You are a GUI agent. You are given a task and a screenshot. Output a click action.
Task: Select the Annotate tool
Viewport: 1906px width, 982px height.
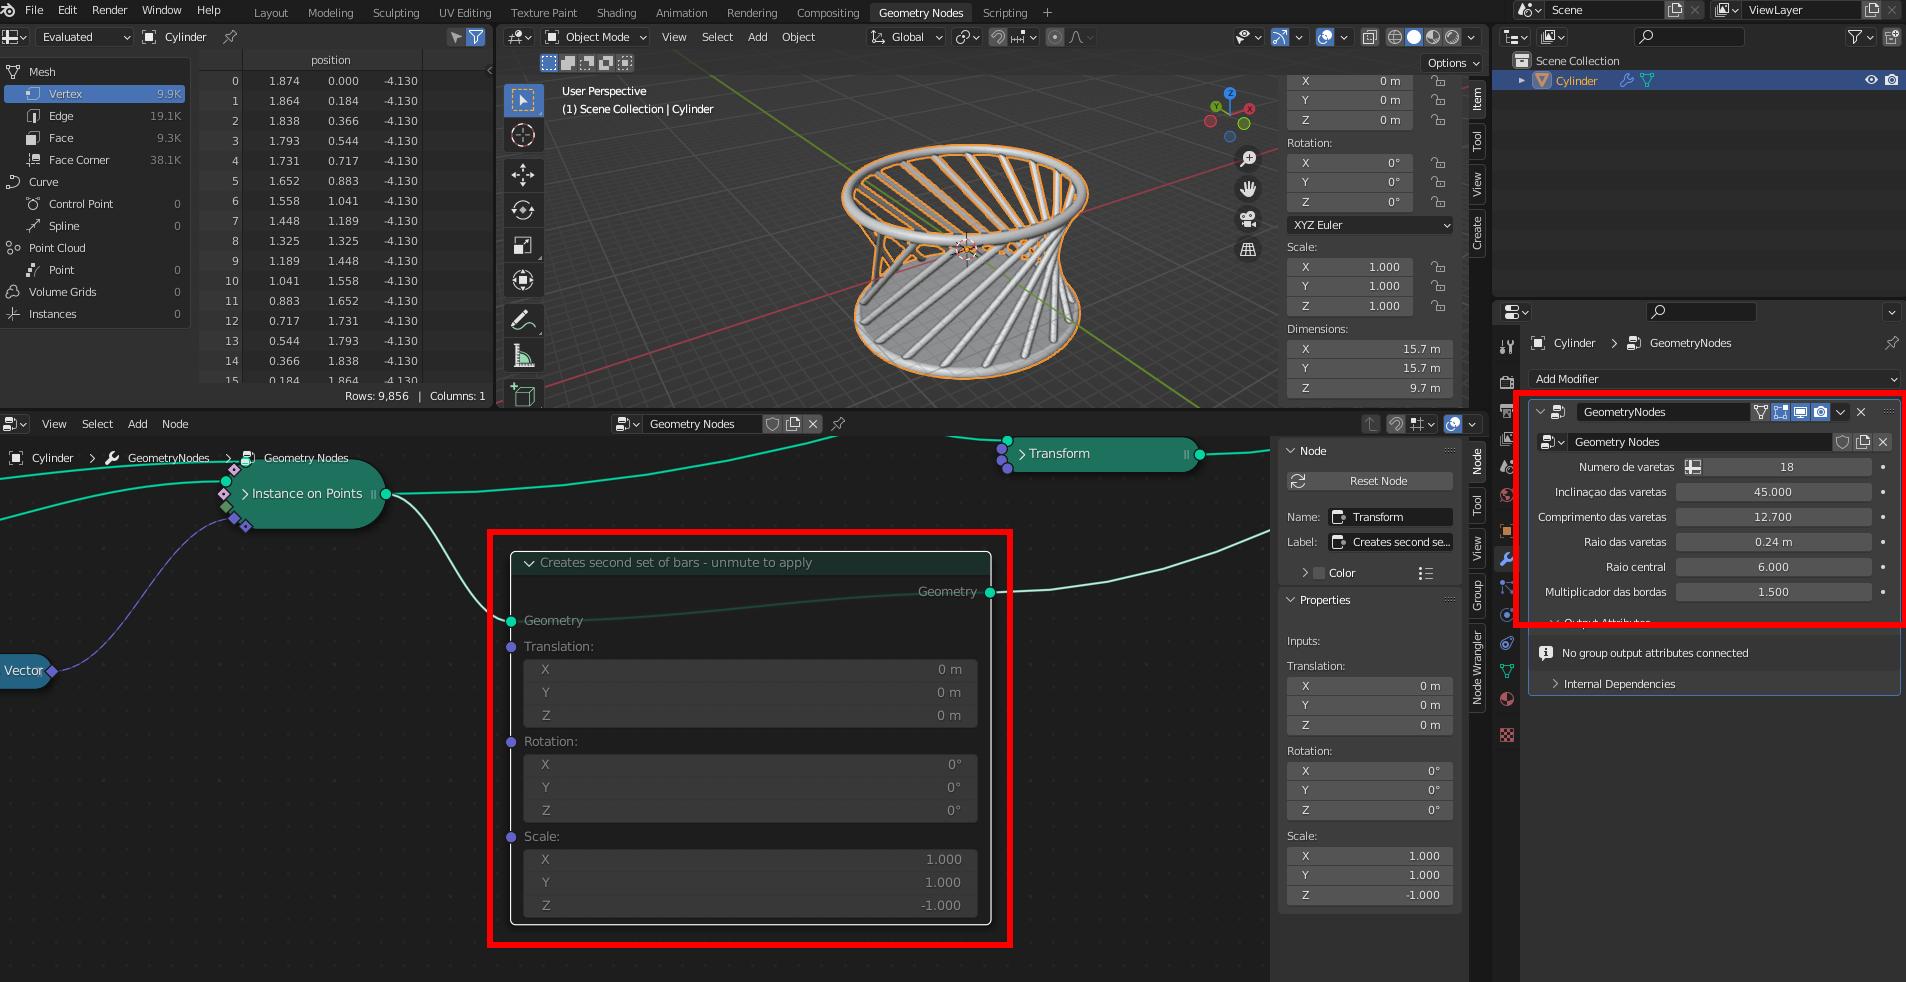522,320
